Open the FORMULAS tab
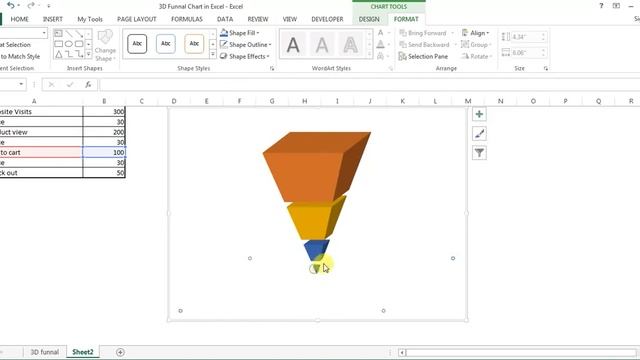 (187, 19)
